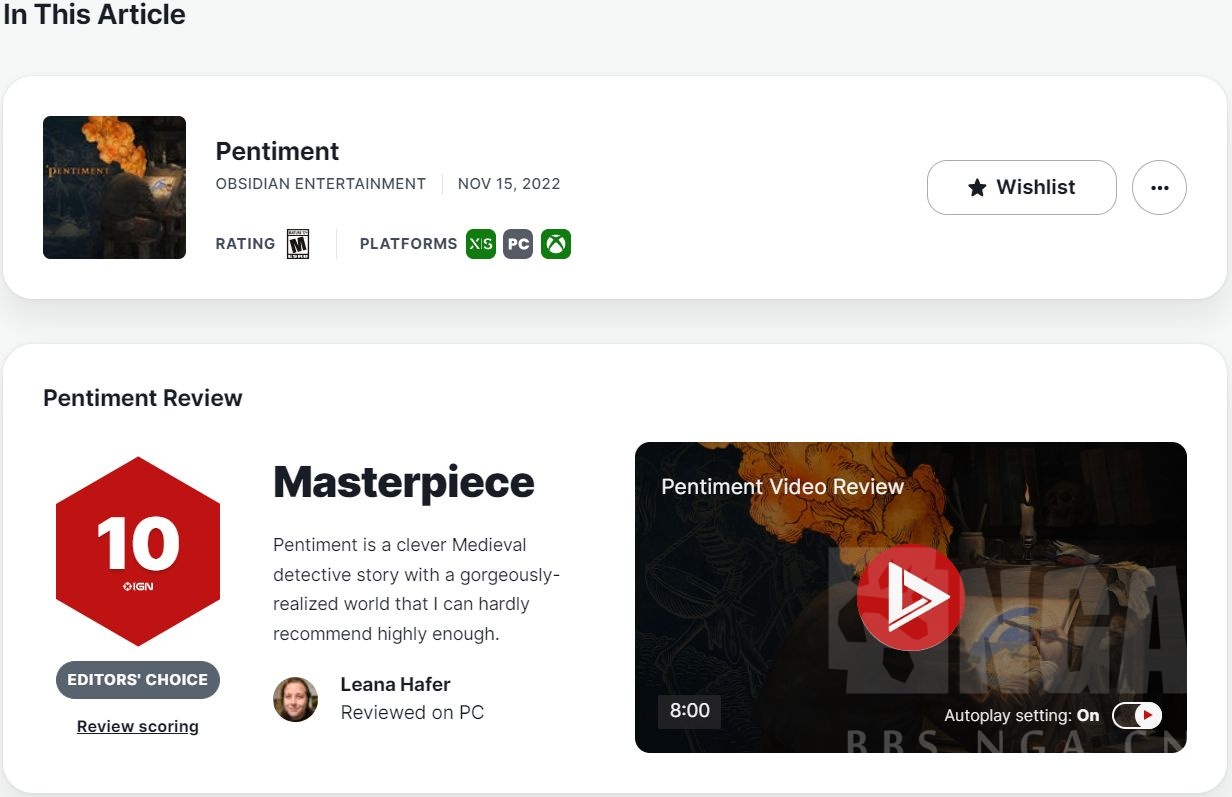Select the Xbox One platform icon
The width and height of the screenshot is (1232, 797).
[556, 244]
